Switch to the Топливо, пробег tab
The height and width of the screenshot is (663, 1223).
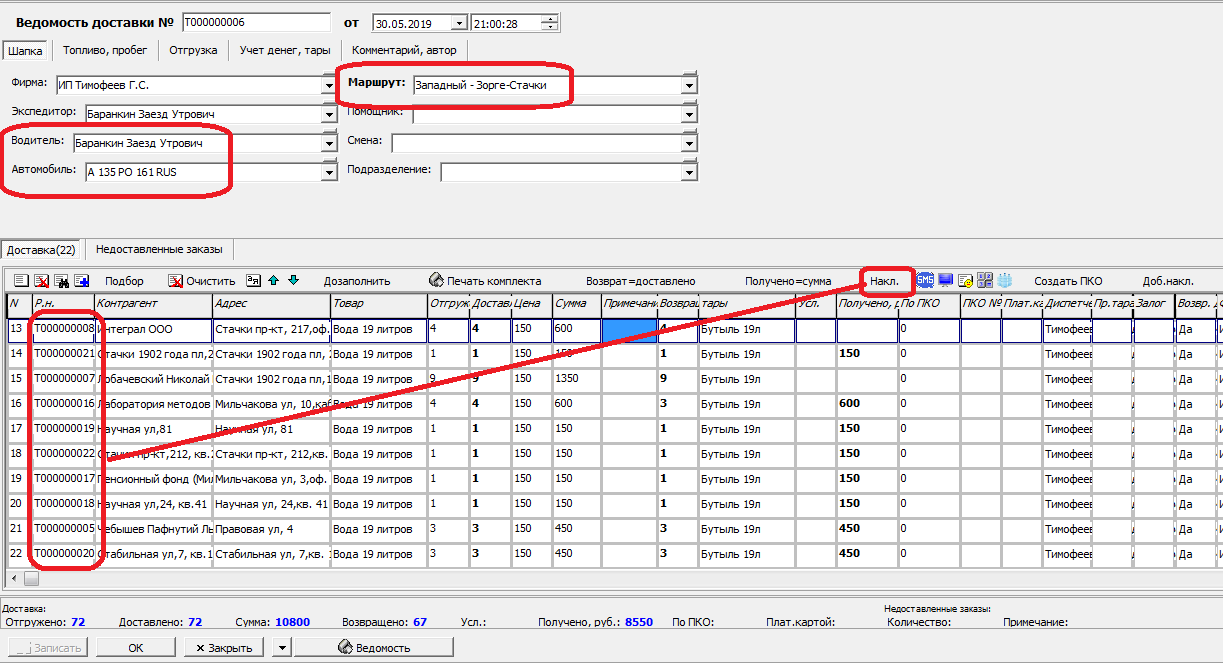[105, 49]
